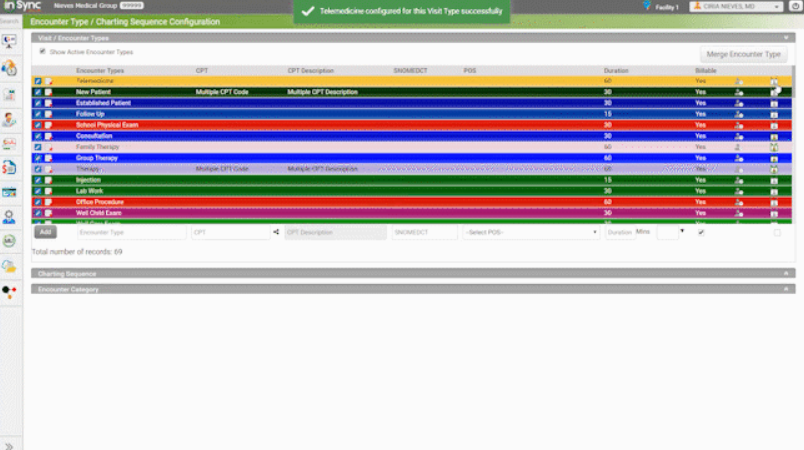Open the power button at top right
The image size is (804, 450).
click(795, 6)
